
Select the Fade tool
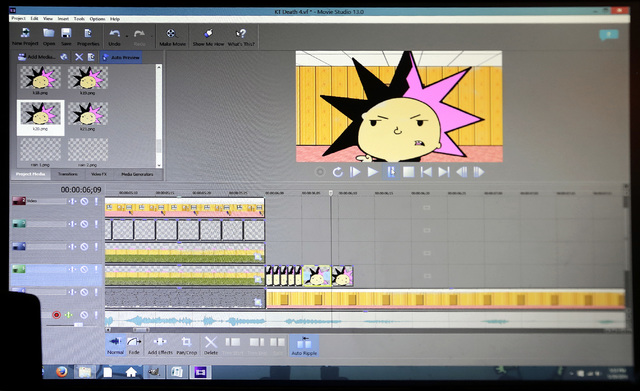[134, 345]
